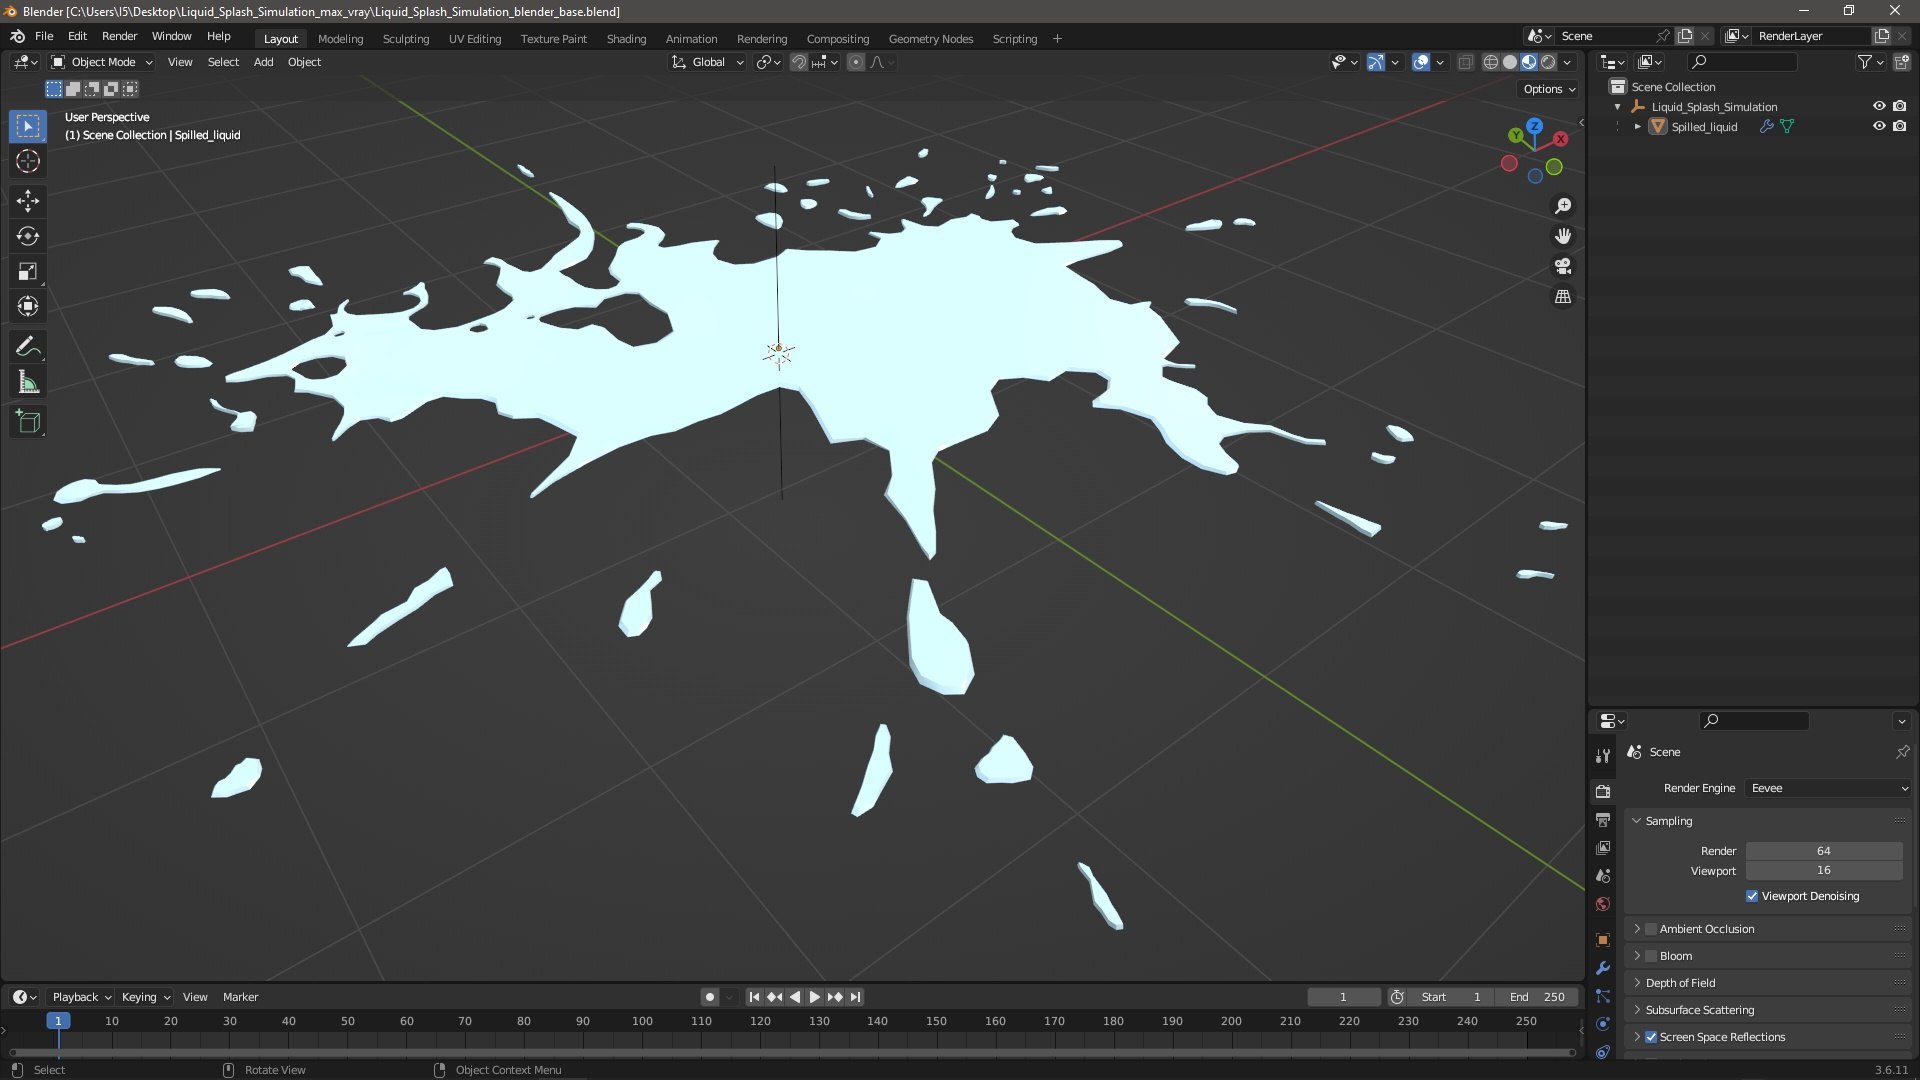Switch perspective/orthographic grid icon
Viewport: 1920px width, 1080px height.
pyautogui.click(x=1563, y=297)
